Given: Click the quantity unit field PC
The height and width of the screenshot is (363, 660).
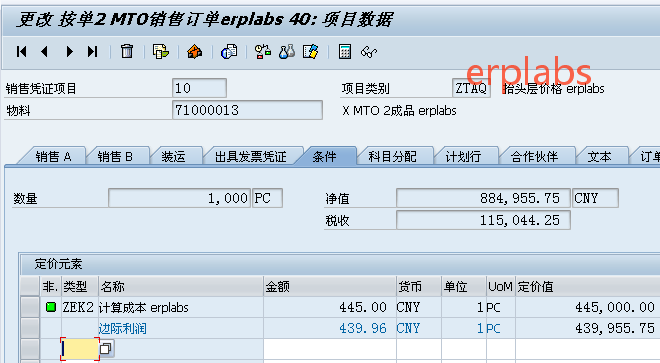Looking at the screenshot, I should point(267,198).
